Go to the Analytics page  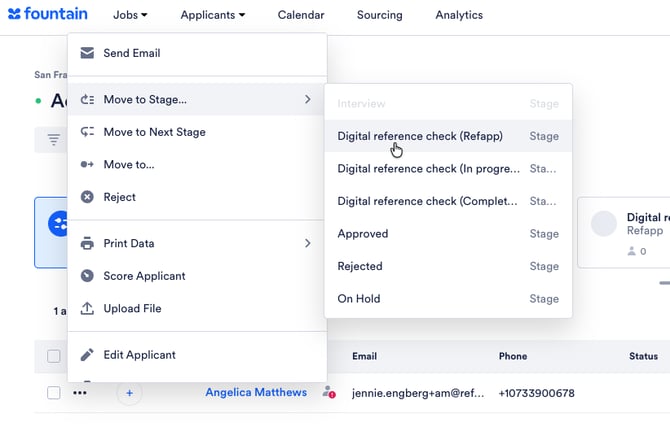tap(459, 15)
